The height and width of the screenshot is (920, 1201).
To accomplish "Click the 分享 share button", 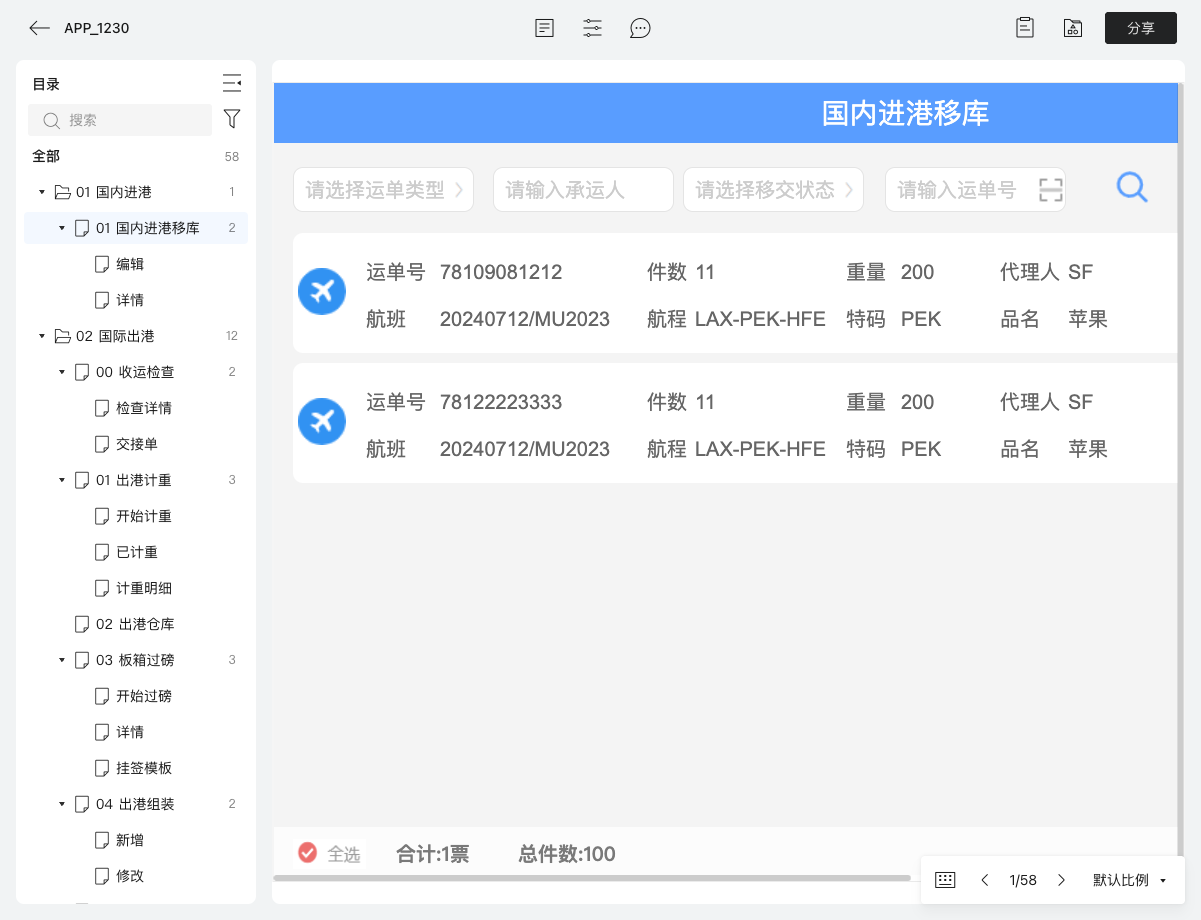I will (1140, 28).
